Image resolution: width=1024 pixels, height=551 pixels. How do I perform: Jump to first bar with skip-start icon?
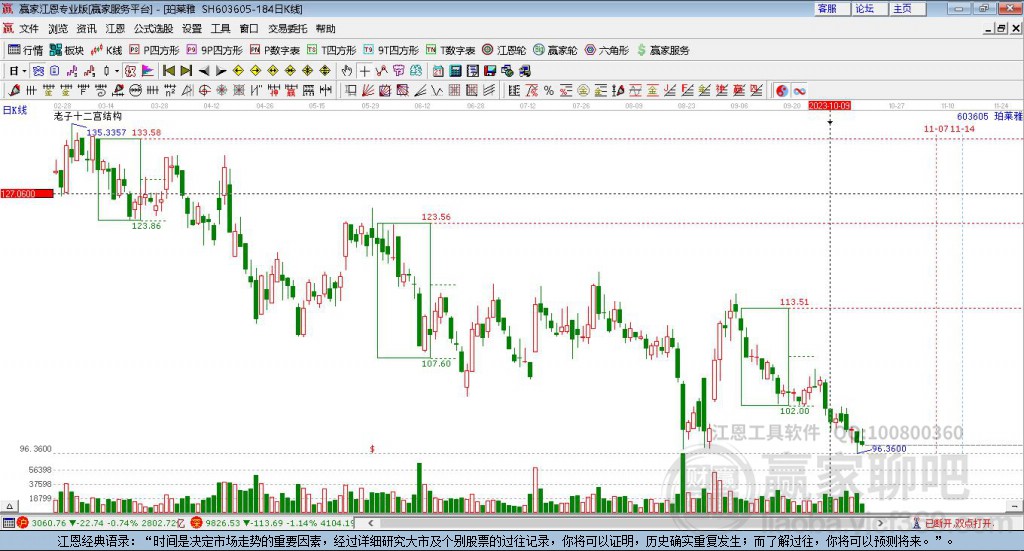(x=168, y=71)
